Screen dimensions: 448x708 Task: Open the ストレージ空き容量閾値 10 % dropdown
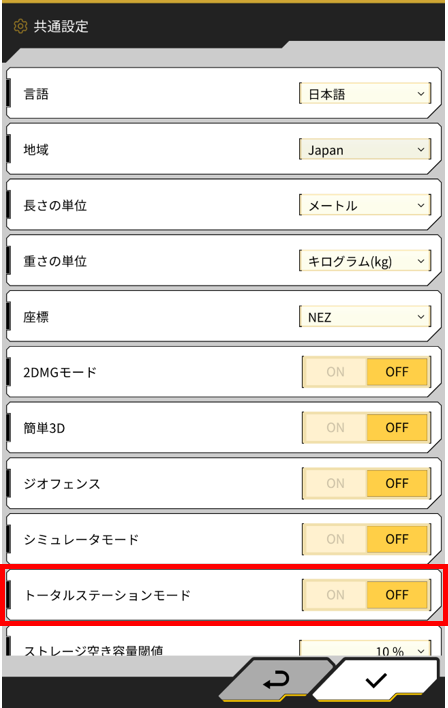click(x=365, y=648)
